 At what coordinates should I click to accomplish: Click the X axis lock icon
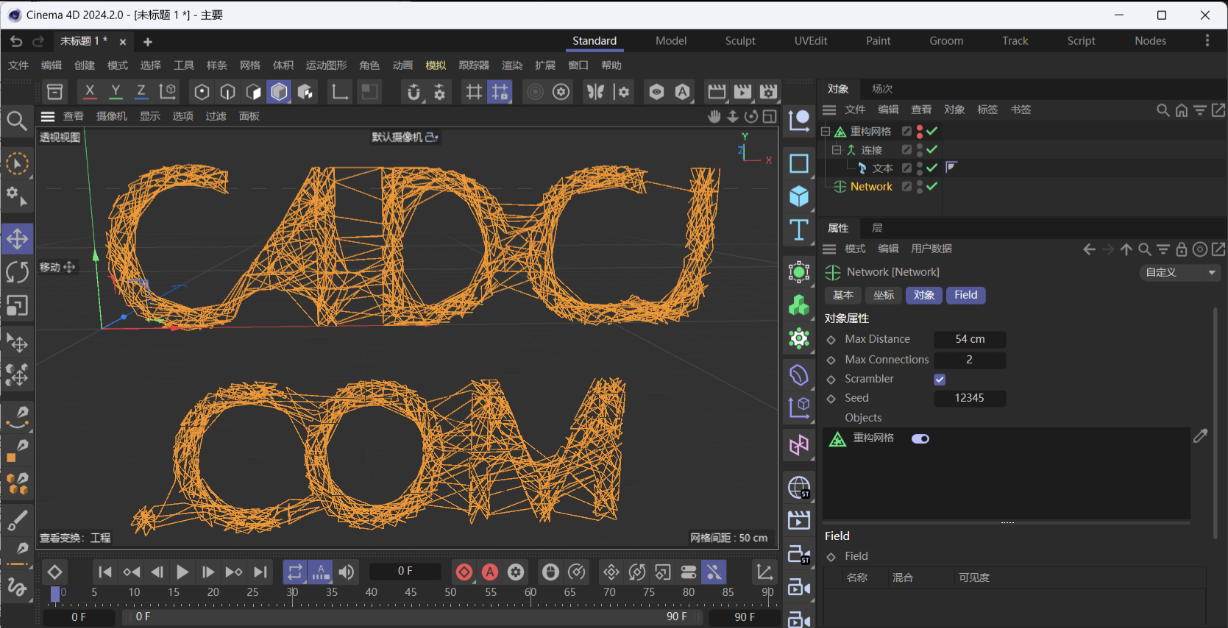(x=90, y=92)
